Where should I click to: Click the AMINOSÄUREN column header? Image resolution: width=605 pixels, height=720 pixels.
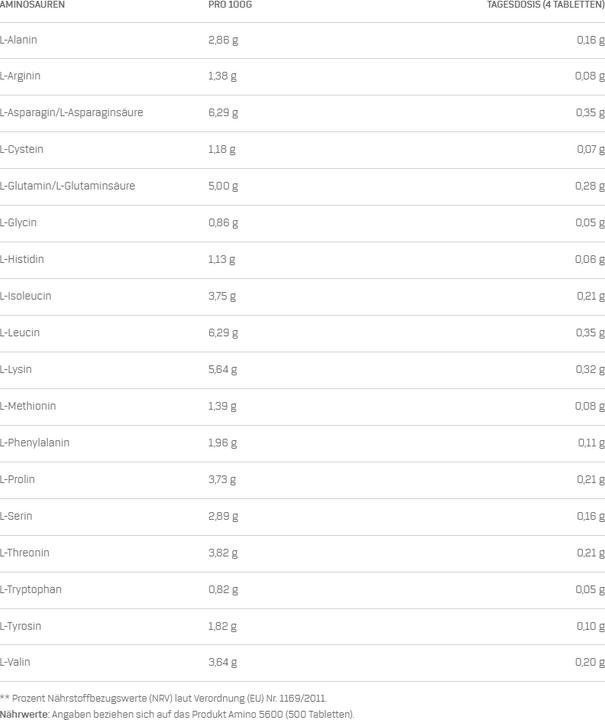click(32, 5)
